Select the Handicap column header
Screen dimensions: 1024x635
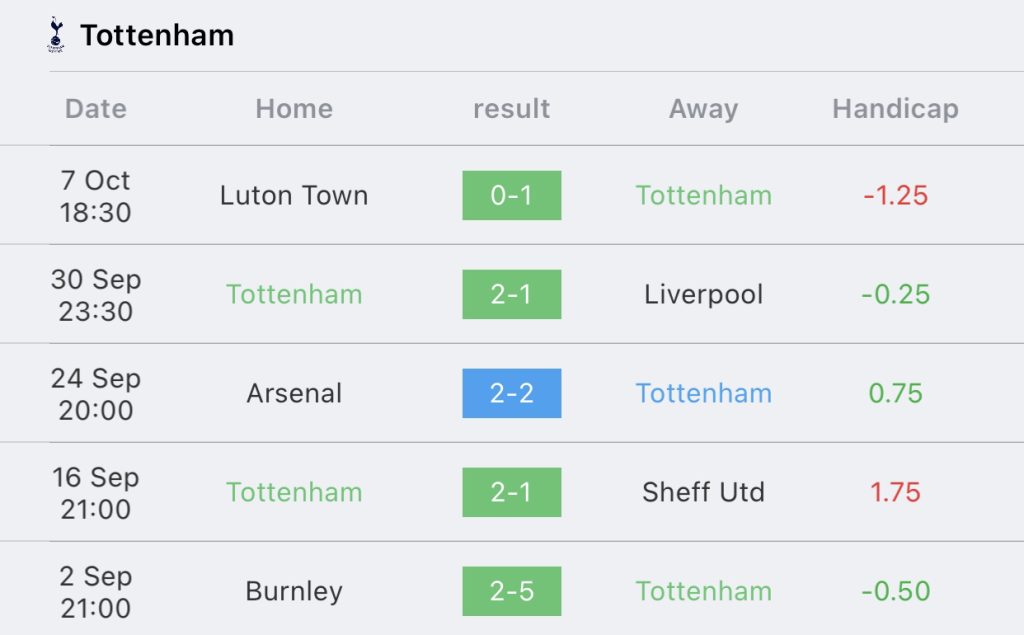[x=895, y=109]
